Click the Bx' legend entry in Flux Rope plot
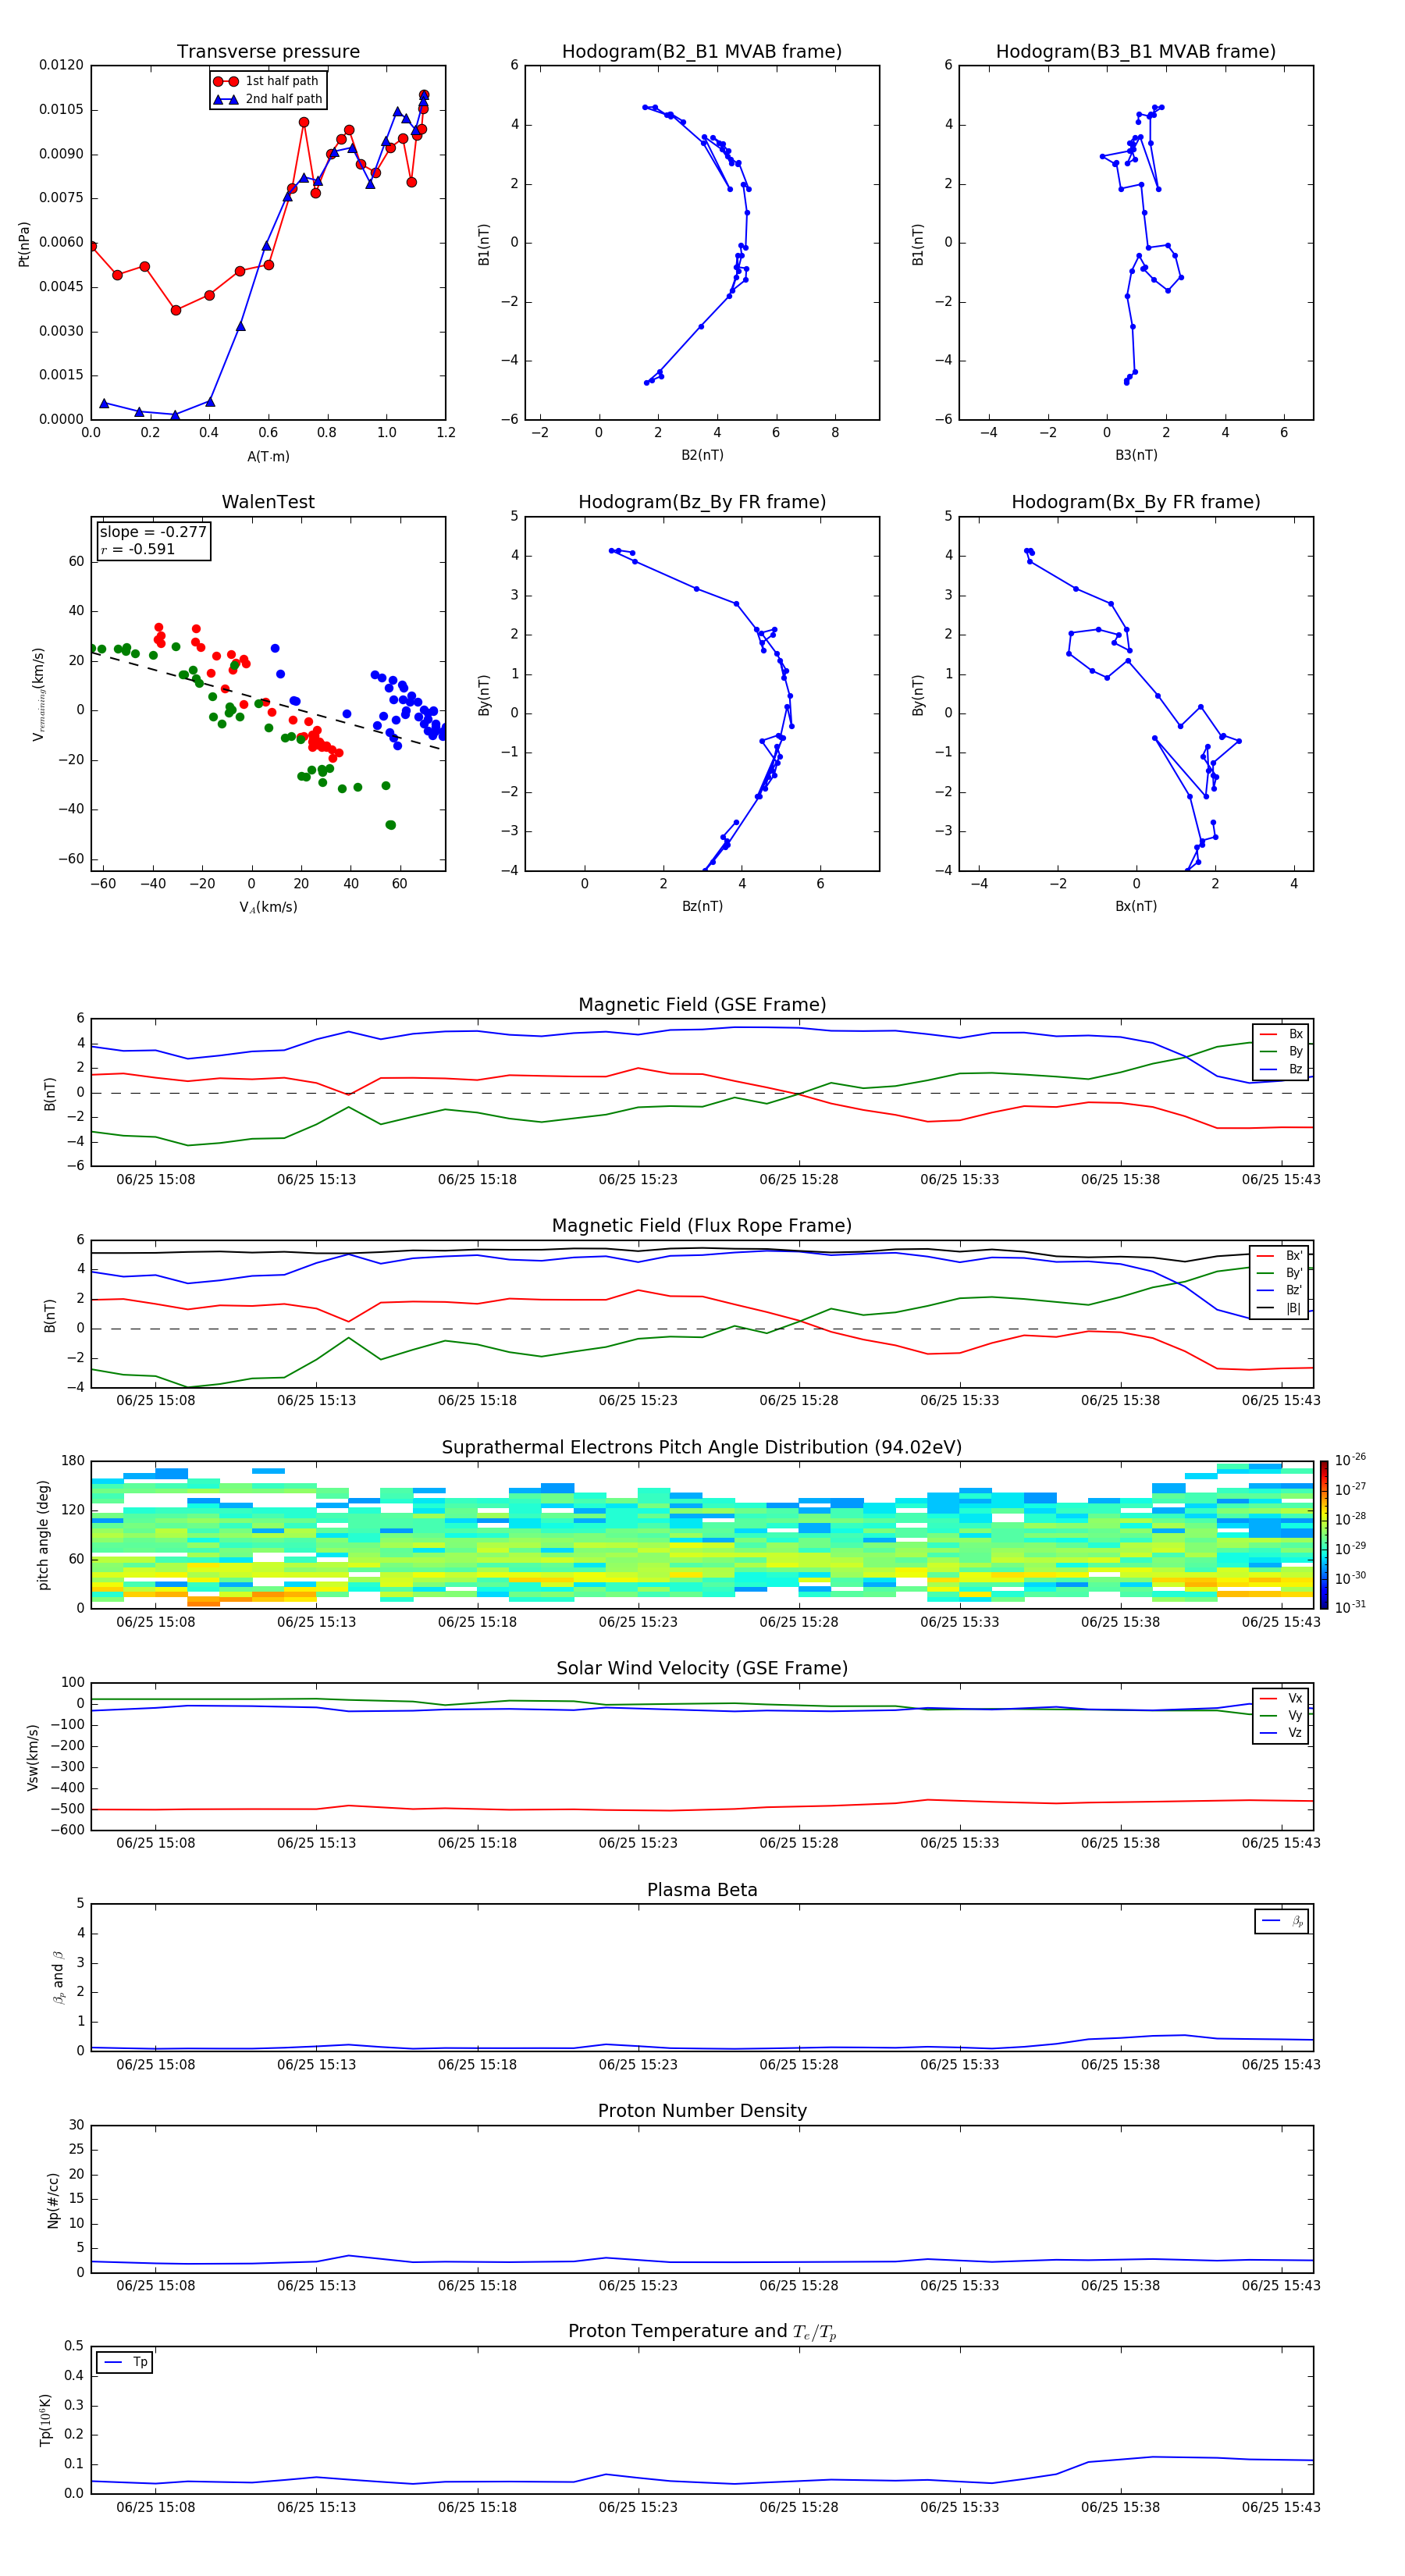1405x2576 pixels. pos(1279,1256)
